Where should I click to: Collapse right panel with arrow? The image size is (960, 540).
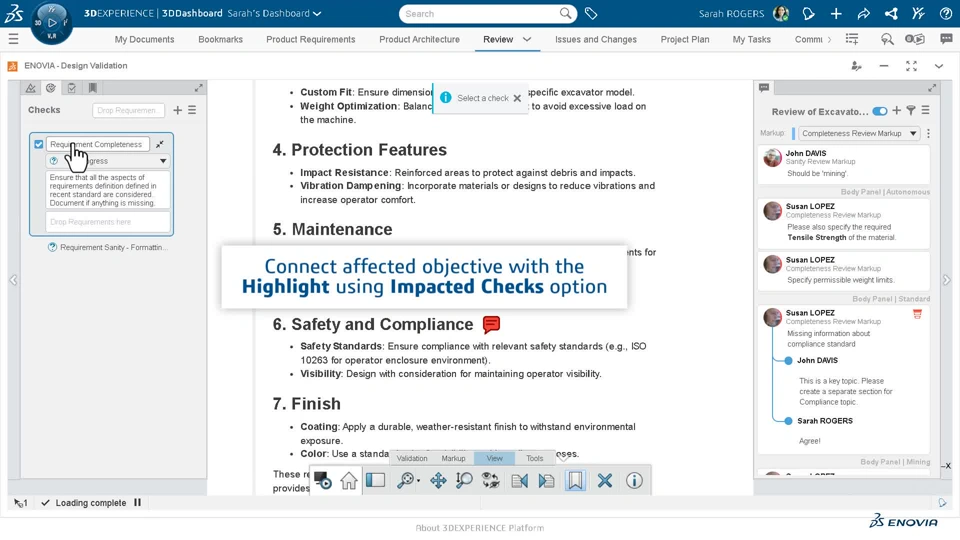coord(947,280)
